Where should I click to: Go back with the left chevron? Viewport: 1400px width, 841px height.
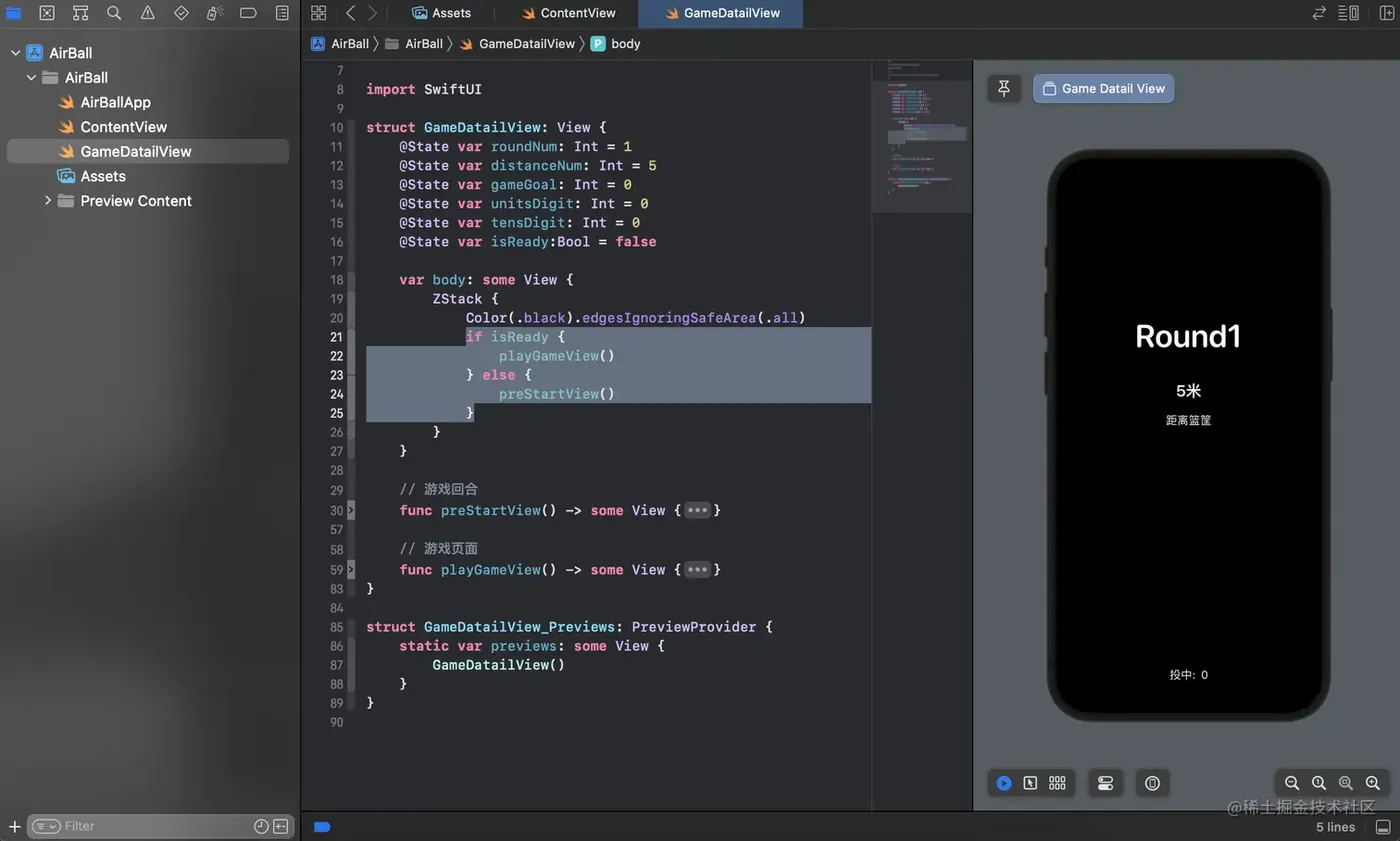pos(350,13)
